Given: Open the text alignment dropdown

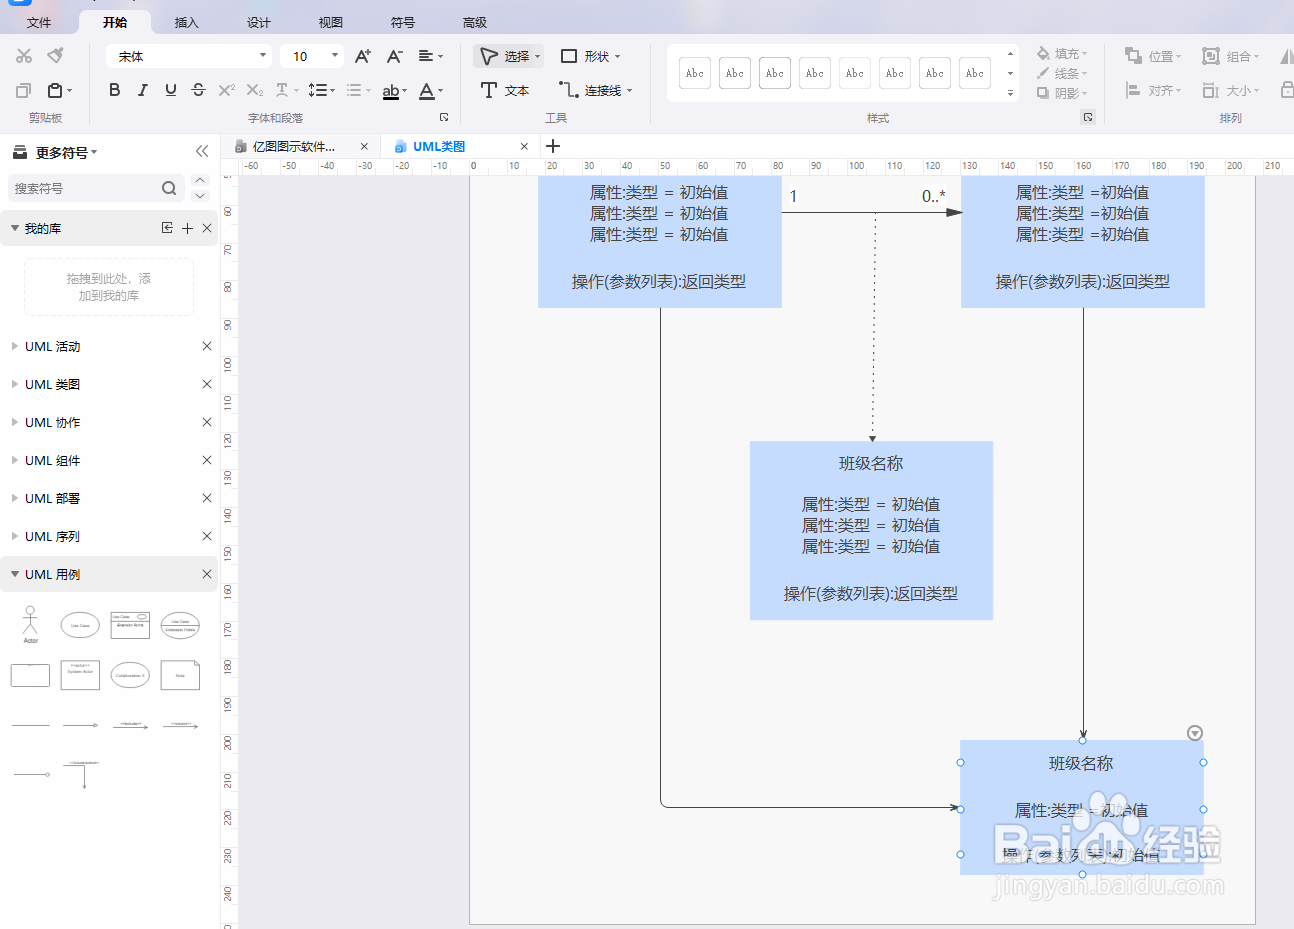Looking at the screenshot, I should pos(431,56).
